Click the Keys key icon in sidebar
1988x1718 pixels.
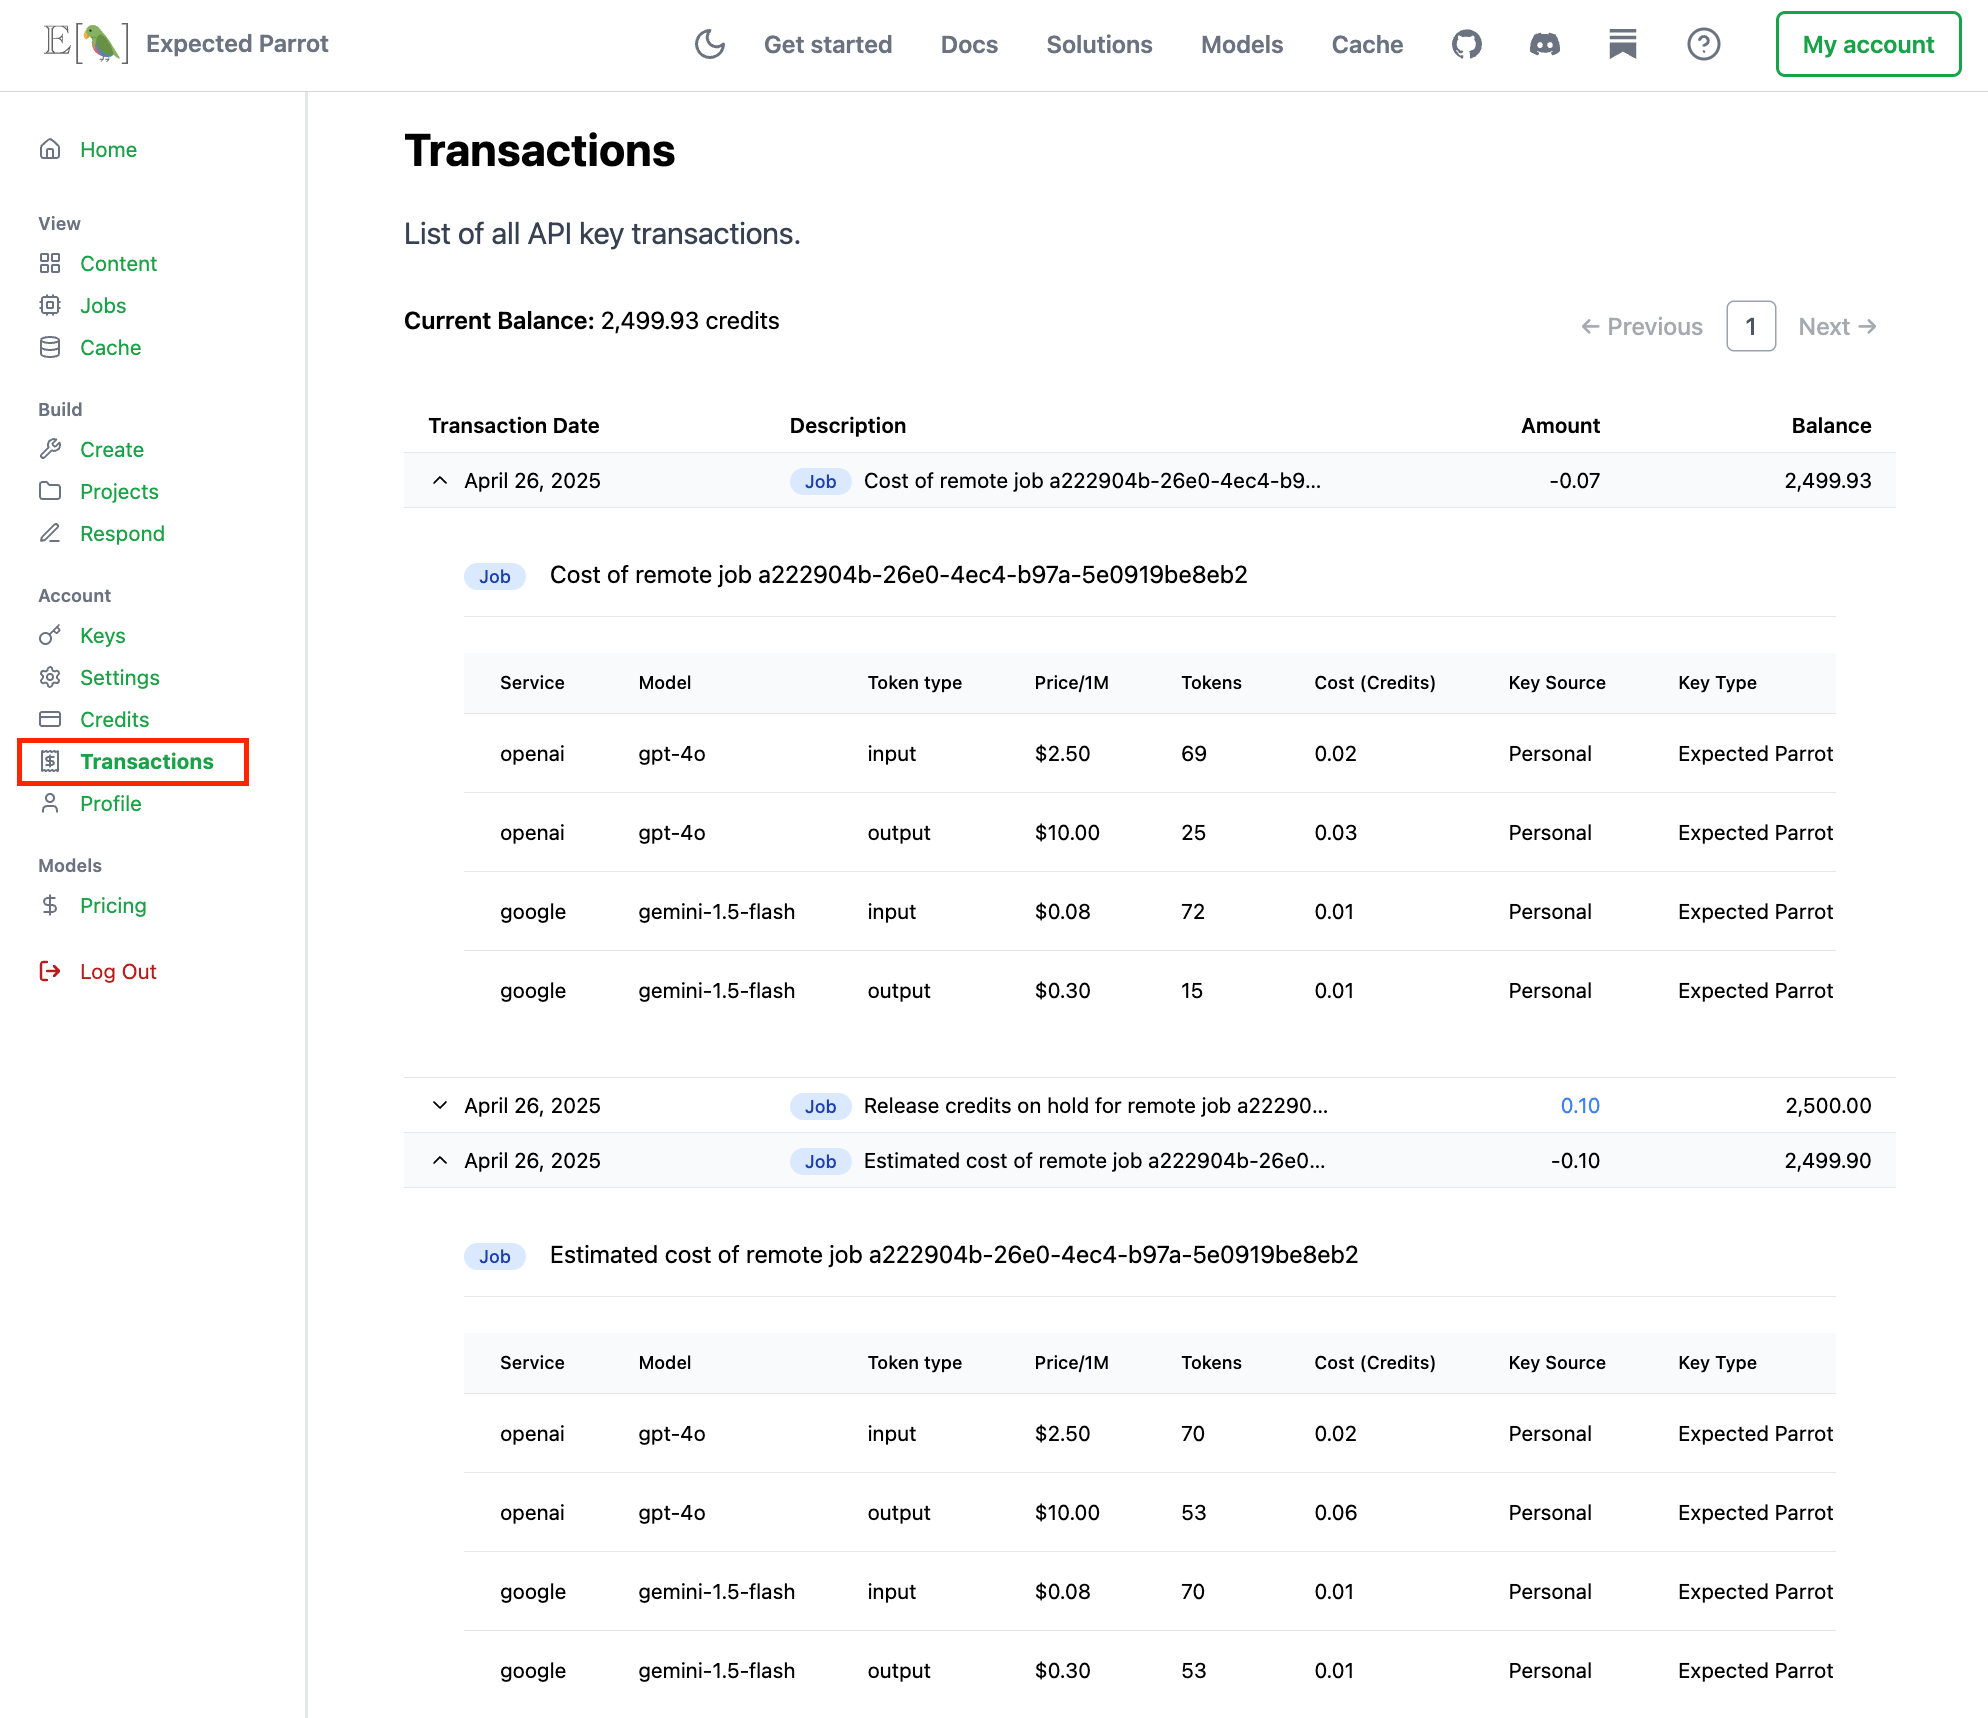[x=50, y=636]
